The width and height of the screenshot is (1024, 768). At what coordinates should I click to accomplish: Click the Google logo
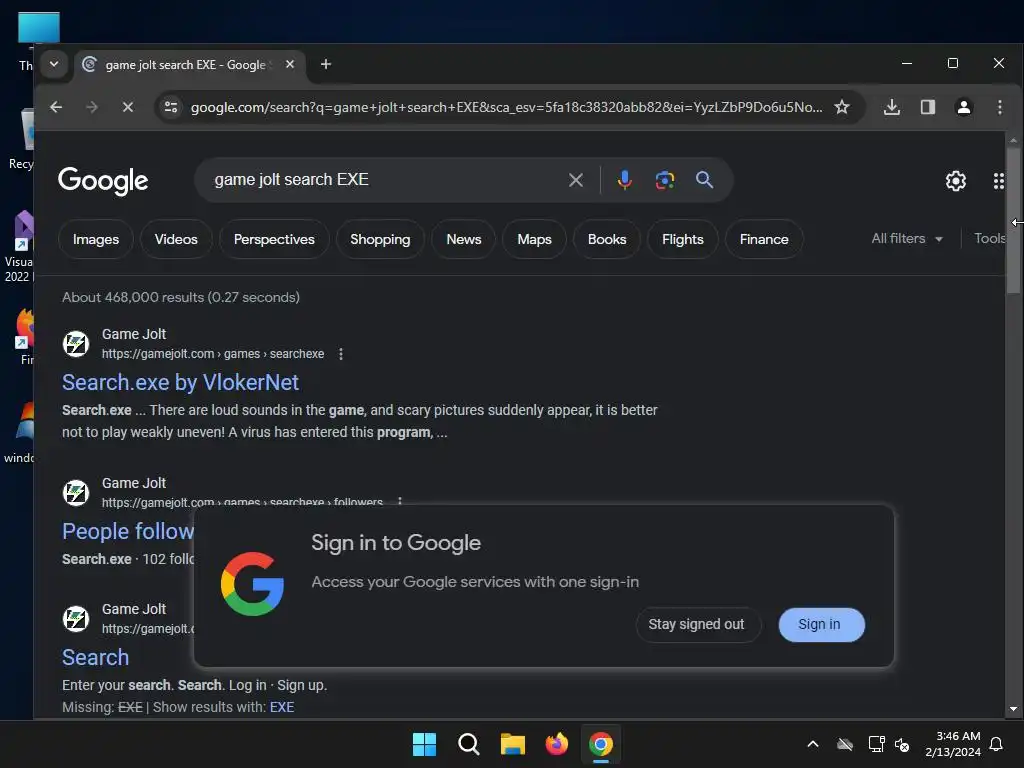(103, 181)
